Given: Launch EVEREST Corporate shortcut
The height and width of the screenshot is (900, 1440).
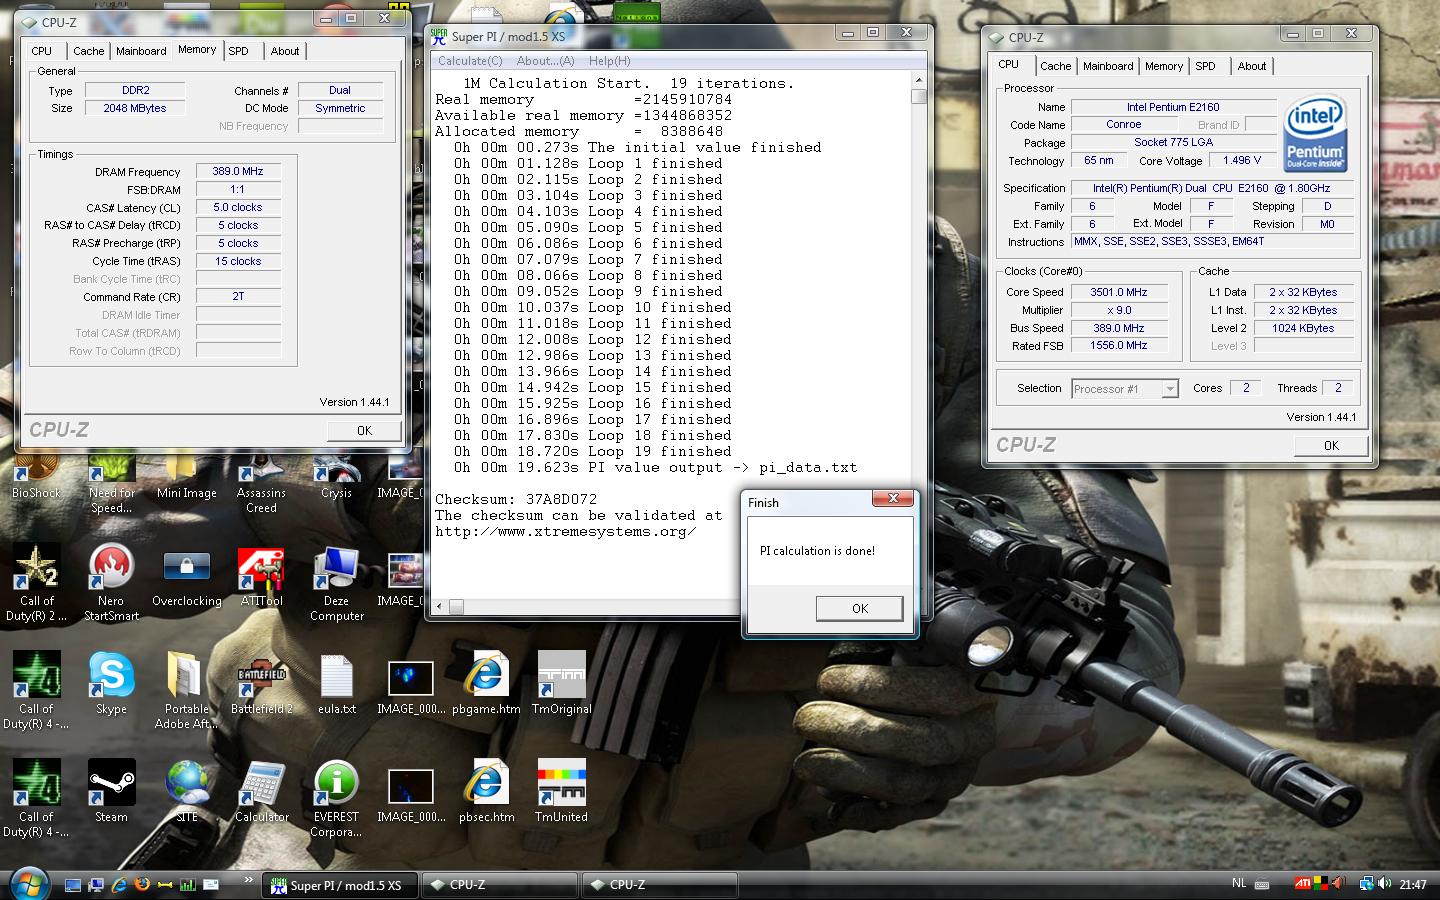Looking at the screenshot, I should point(336,799).
